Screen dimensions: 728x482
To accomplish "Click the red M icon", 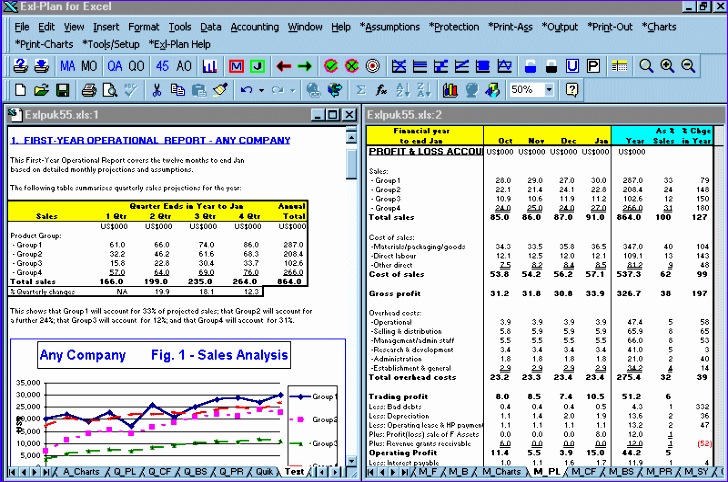I will coord(236,66).
